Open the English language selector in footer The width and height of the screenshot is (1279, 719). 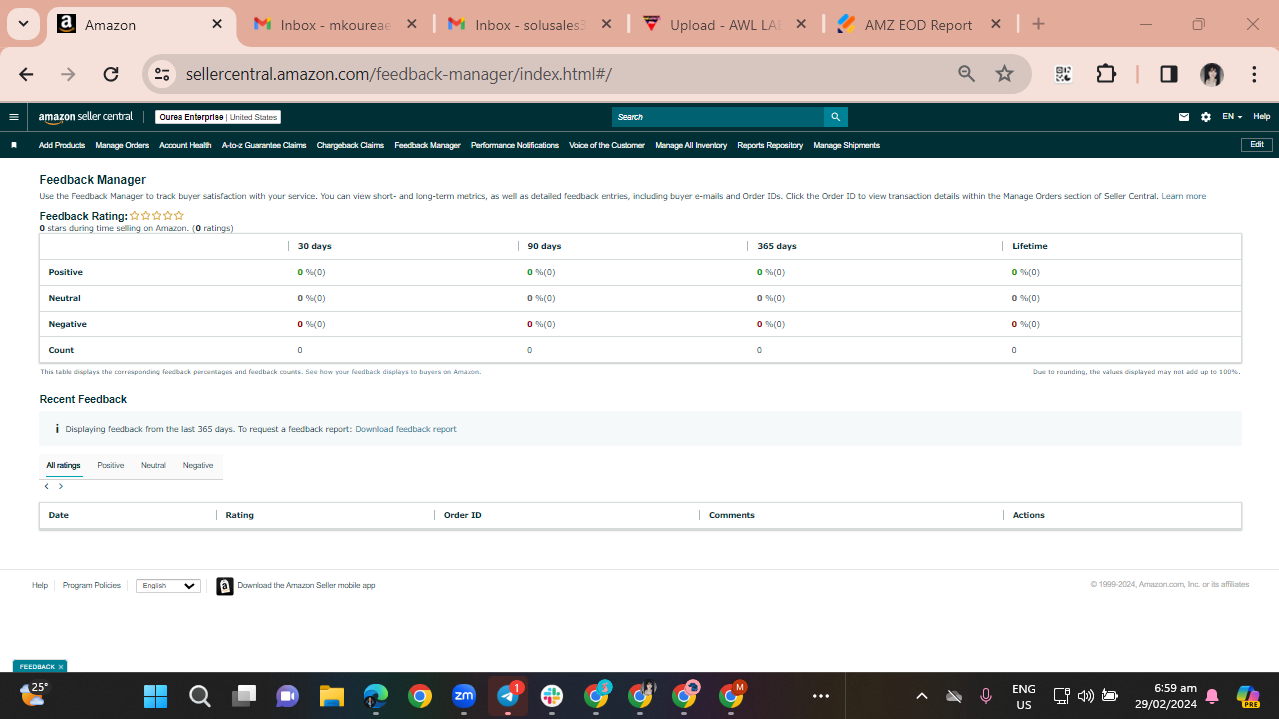point(168,586)
